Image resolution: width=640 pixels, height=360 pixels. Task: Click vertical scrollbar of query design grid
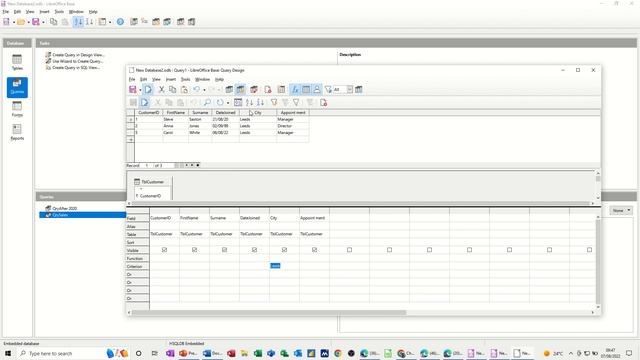[x=598, y=261]
